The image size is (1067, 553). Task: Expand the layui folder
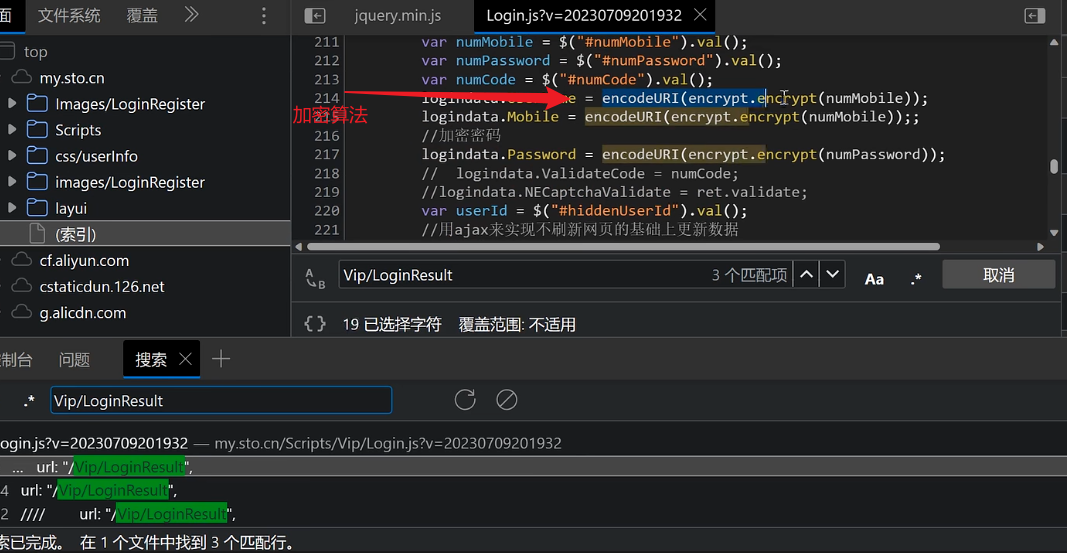[12, 208]
